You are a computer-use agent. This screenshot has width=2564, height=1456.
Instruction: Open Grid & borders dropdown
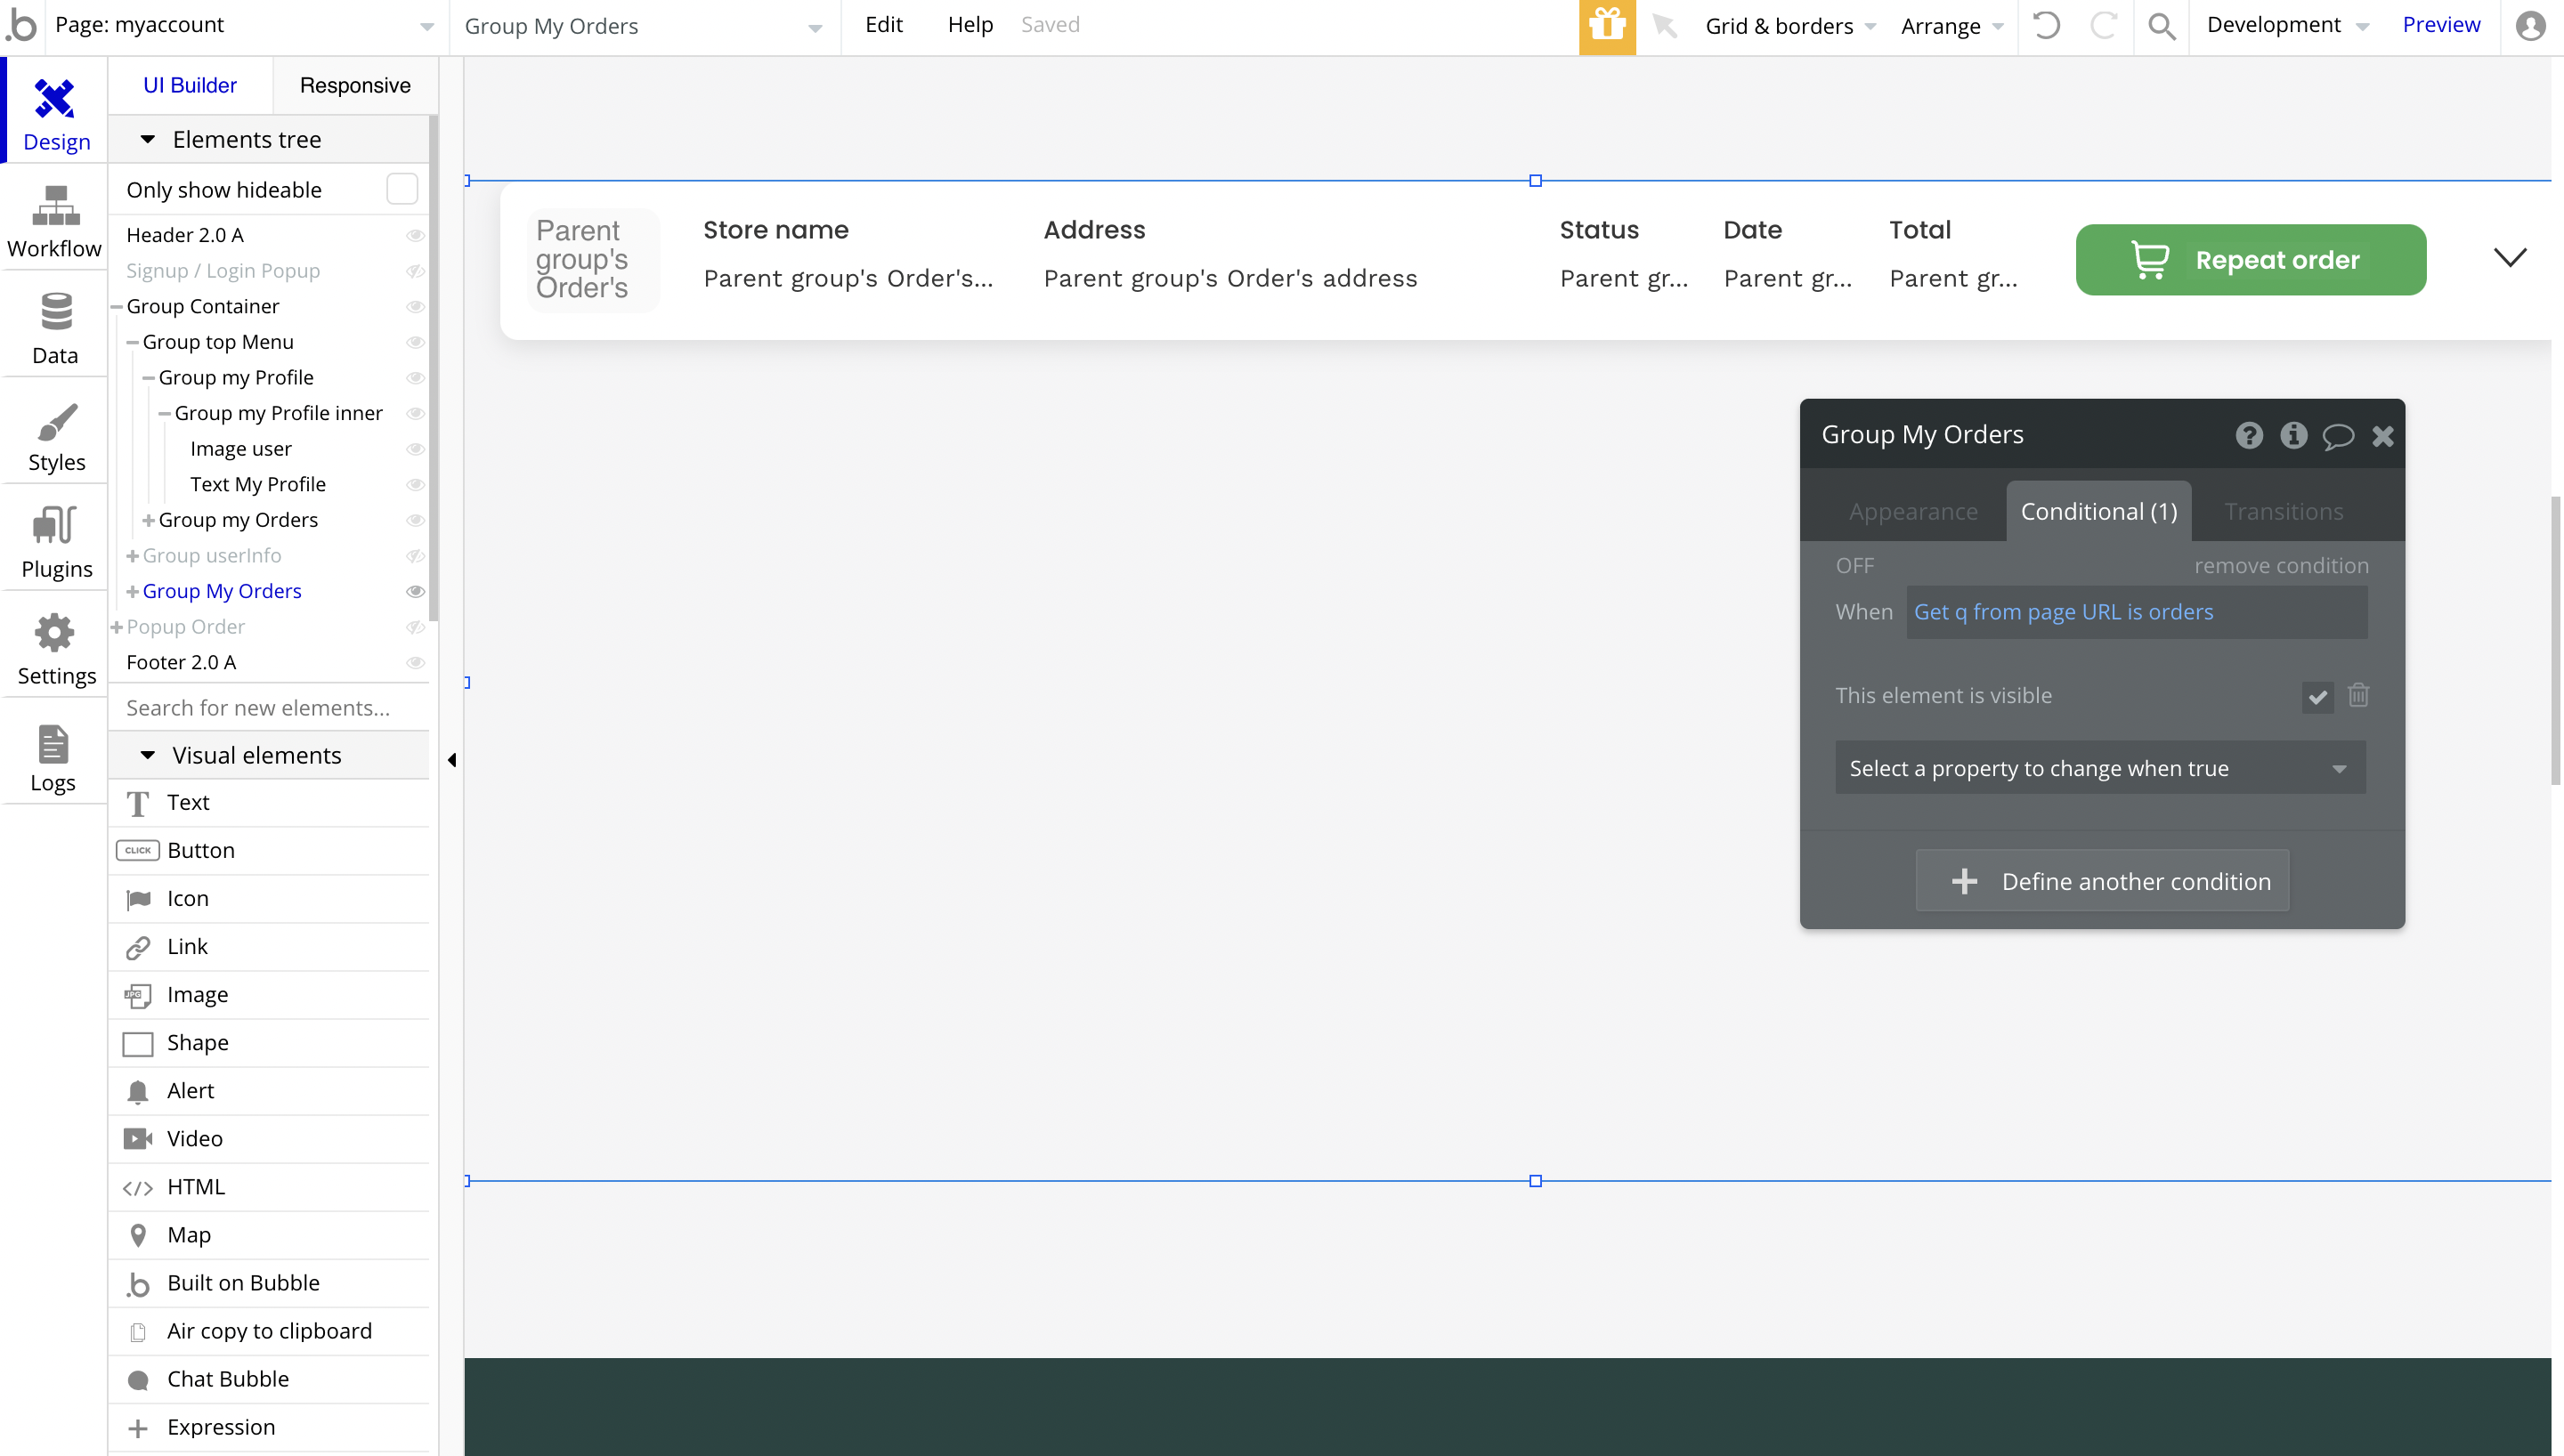(x=1789, y=26)
